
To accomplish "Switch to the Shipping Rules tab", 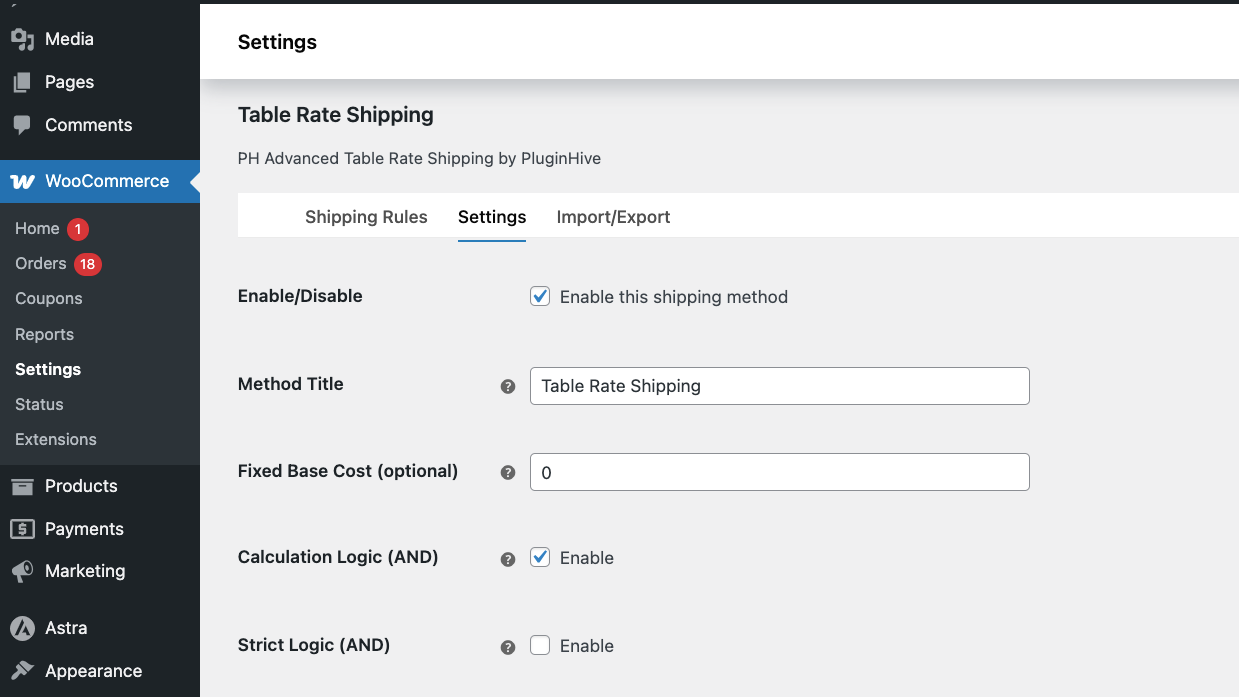I will click(366, 217).
